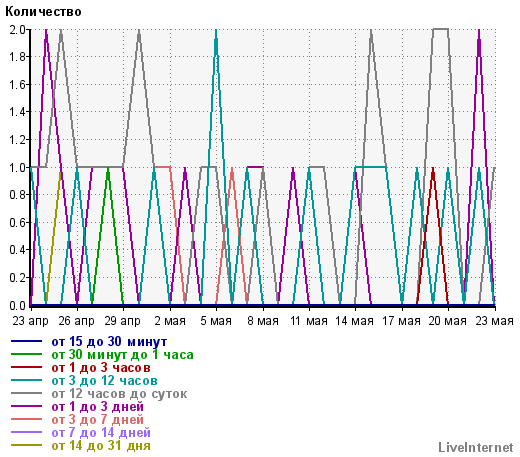Click the '23 апр' date axis label
The width and height of the screenshot is (520, 457).
click(x=31, y=321)
